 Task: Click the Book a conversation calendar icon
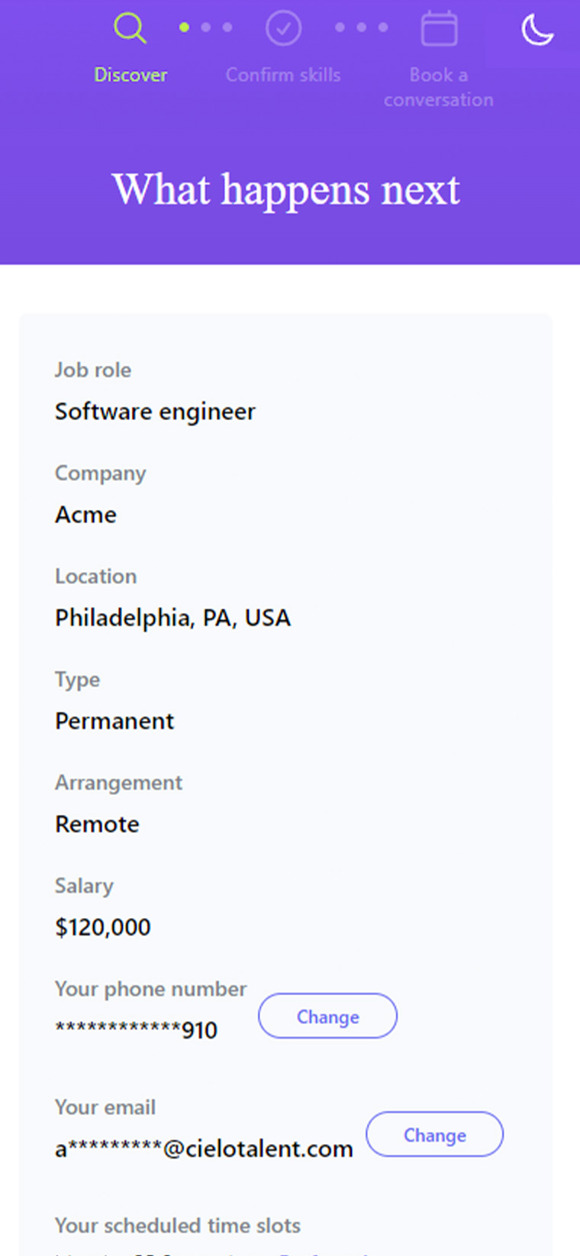pyautogui.click(x=439, y=28)
